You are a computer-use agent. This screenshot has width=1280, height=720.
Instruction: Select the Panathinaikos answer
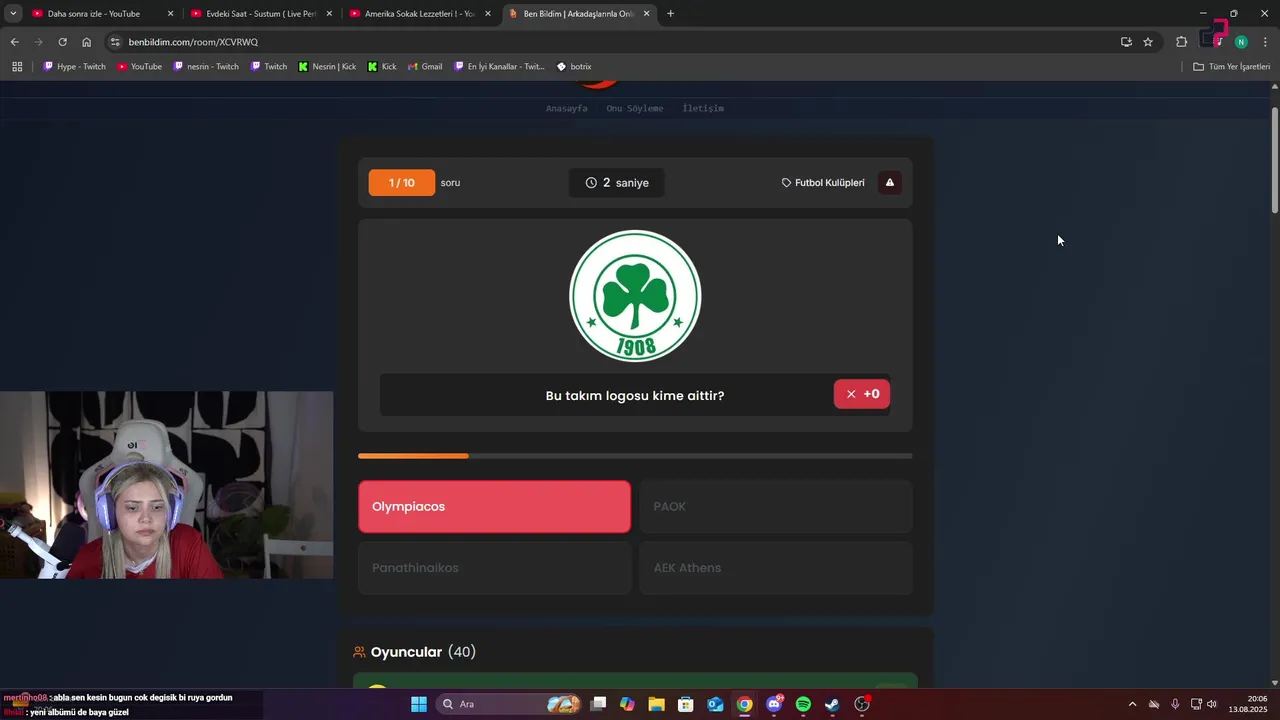tap(495, 568)
